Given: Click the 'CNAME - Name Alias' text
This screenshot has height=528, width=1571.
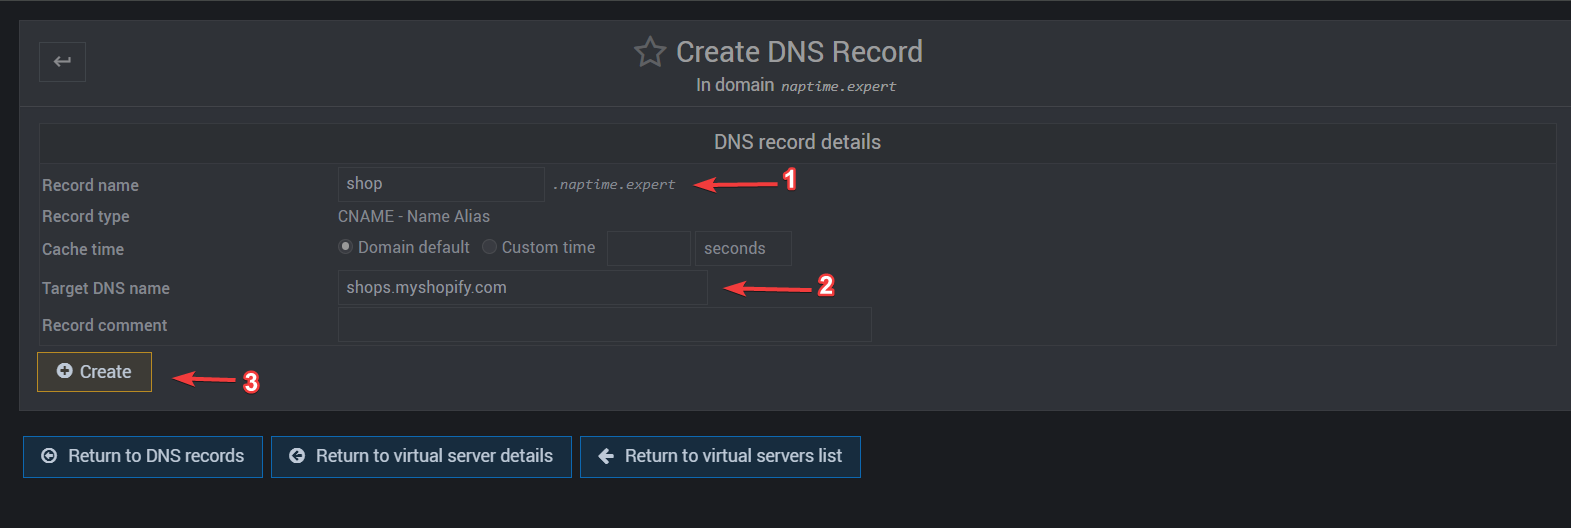Looking at the screenshot, I should (414, 216).
